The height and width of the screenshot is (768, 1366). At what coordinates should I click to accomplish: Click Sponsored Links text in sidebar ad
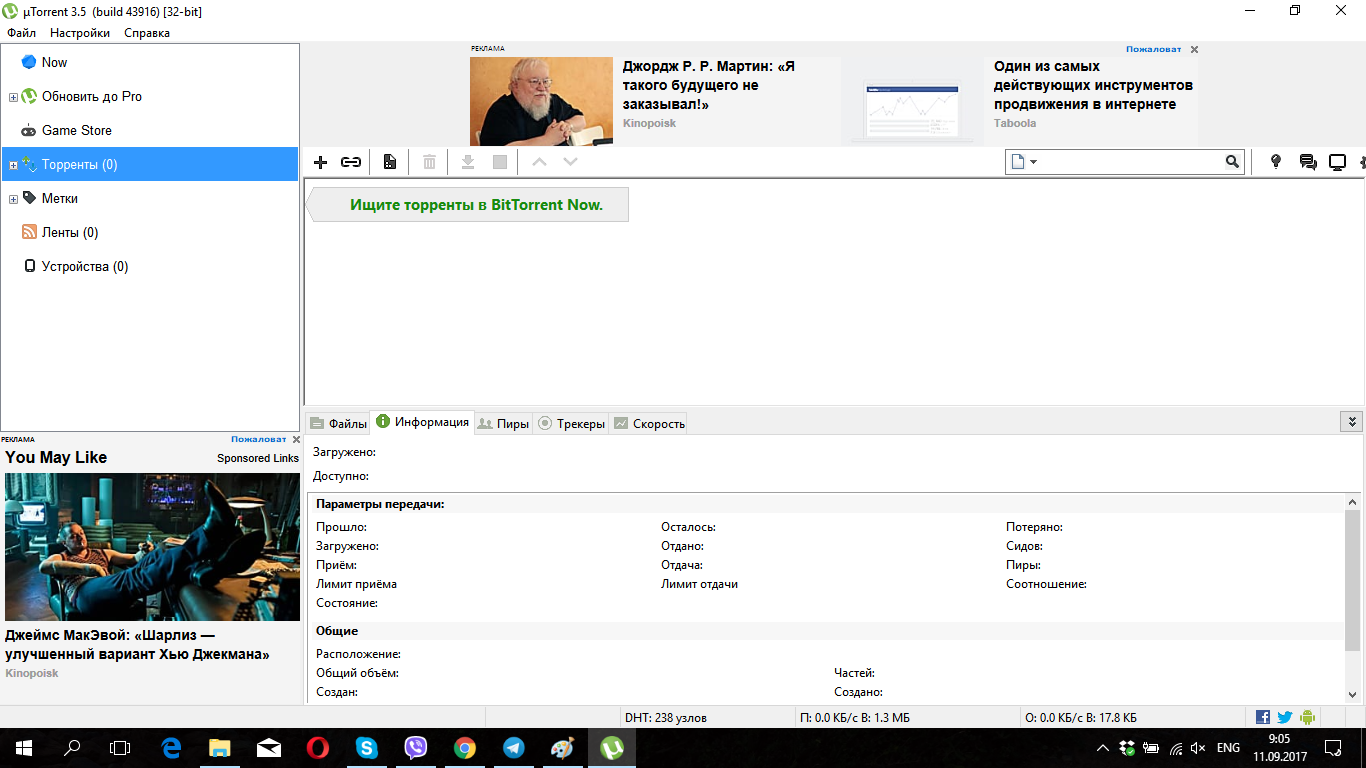click(258, 458)
